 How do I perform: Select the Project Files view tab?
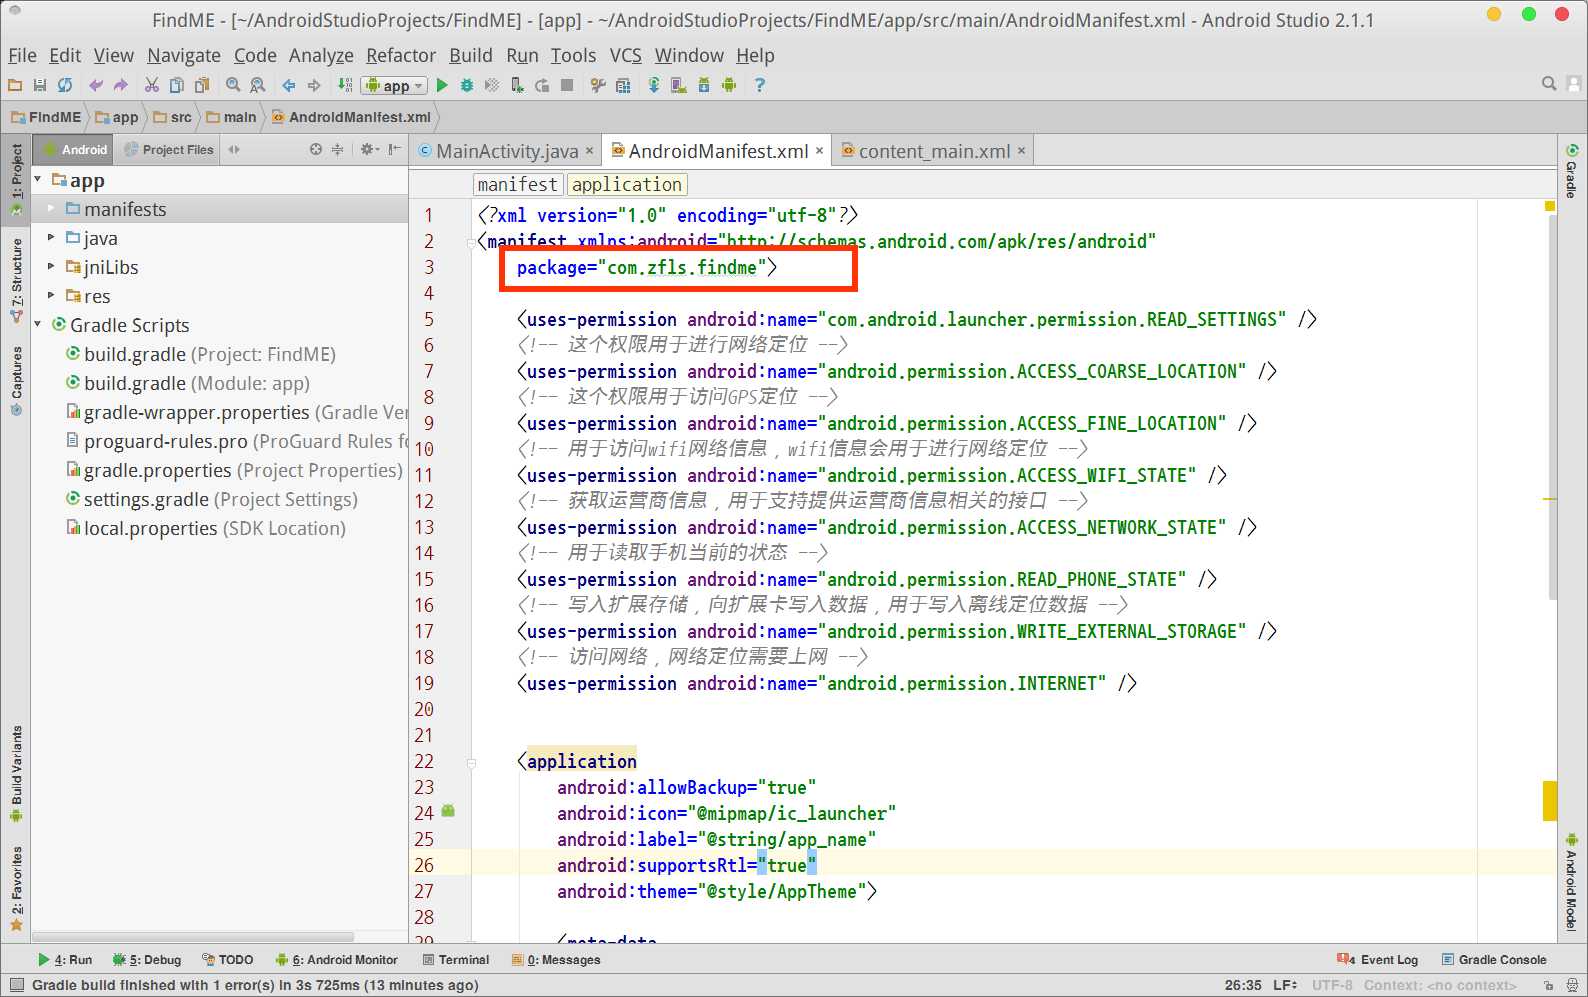click(168, 150)
